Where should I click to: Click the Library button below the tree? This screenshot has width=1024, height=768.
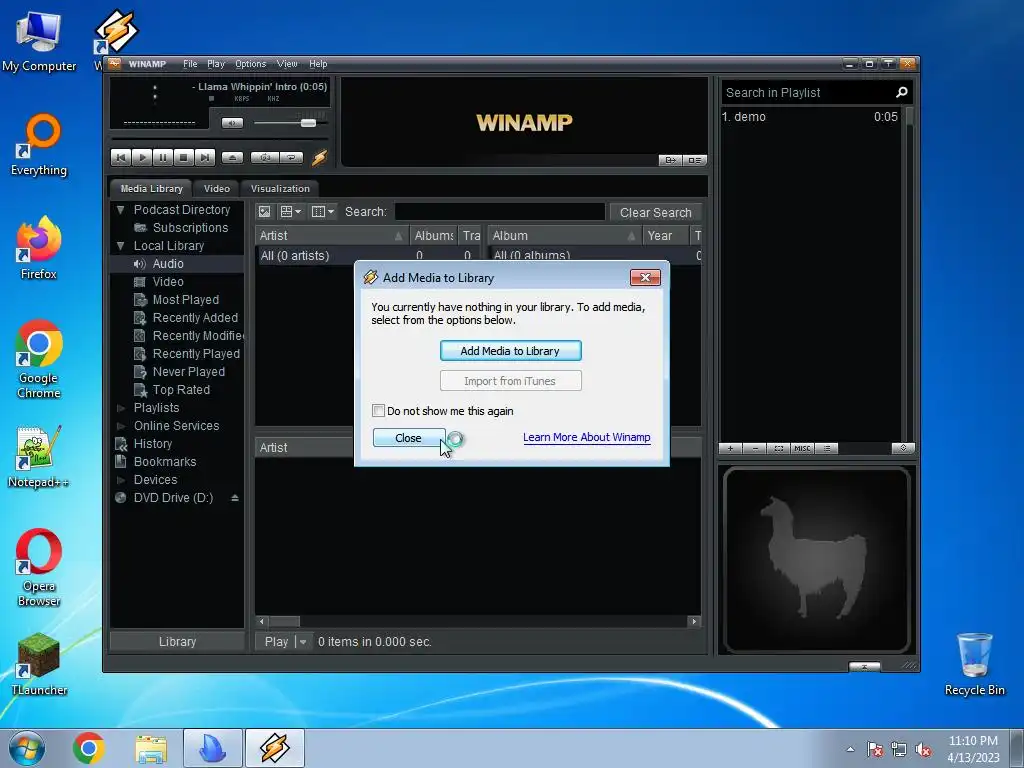177,642
